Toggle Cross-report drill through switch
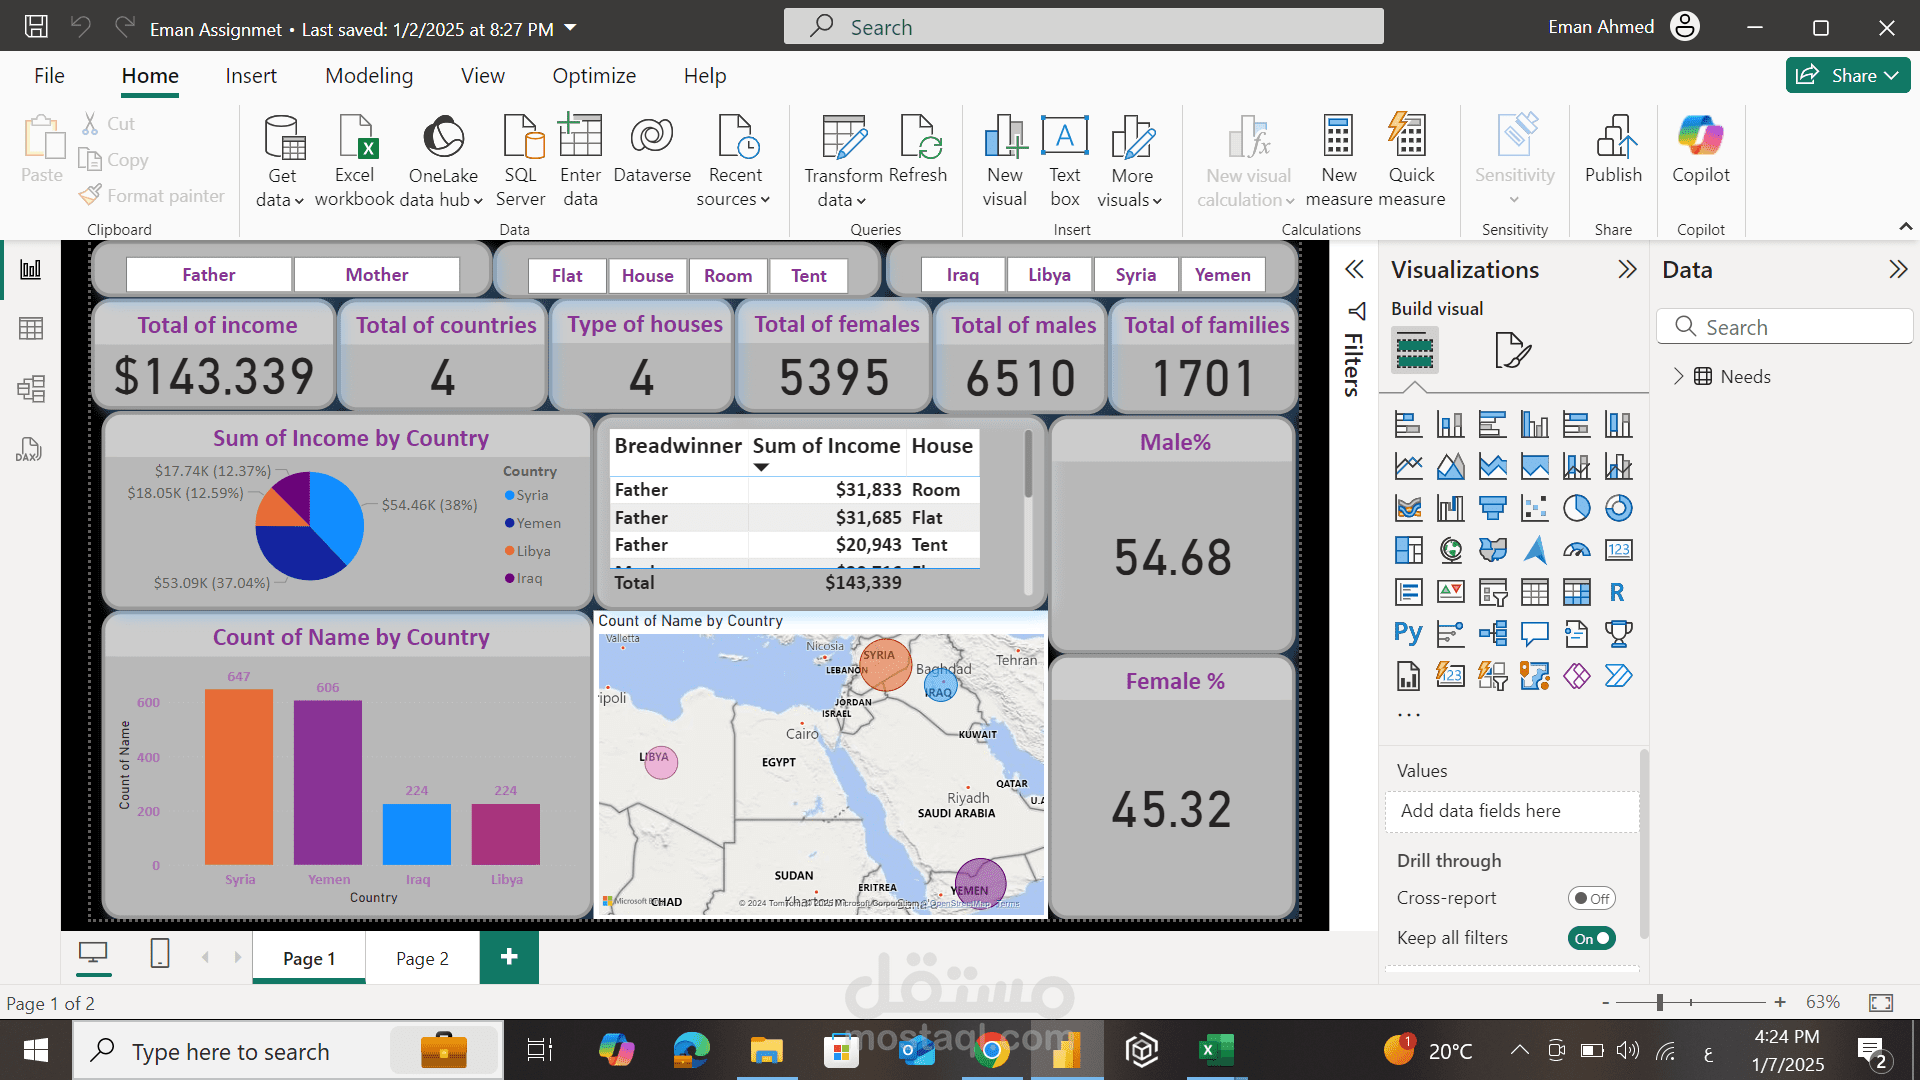1920x1080 pixels. pos(1591,898)
